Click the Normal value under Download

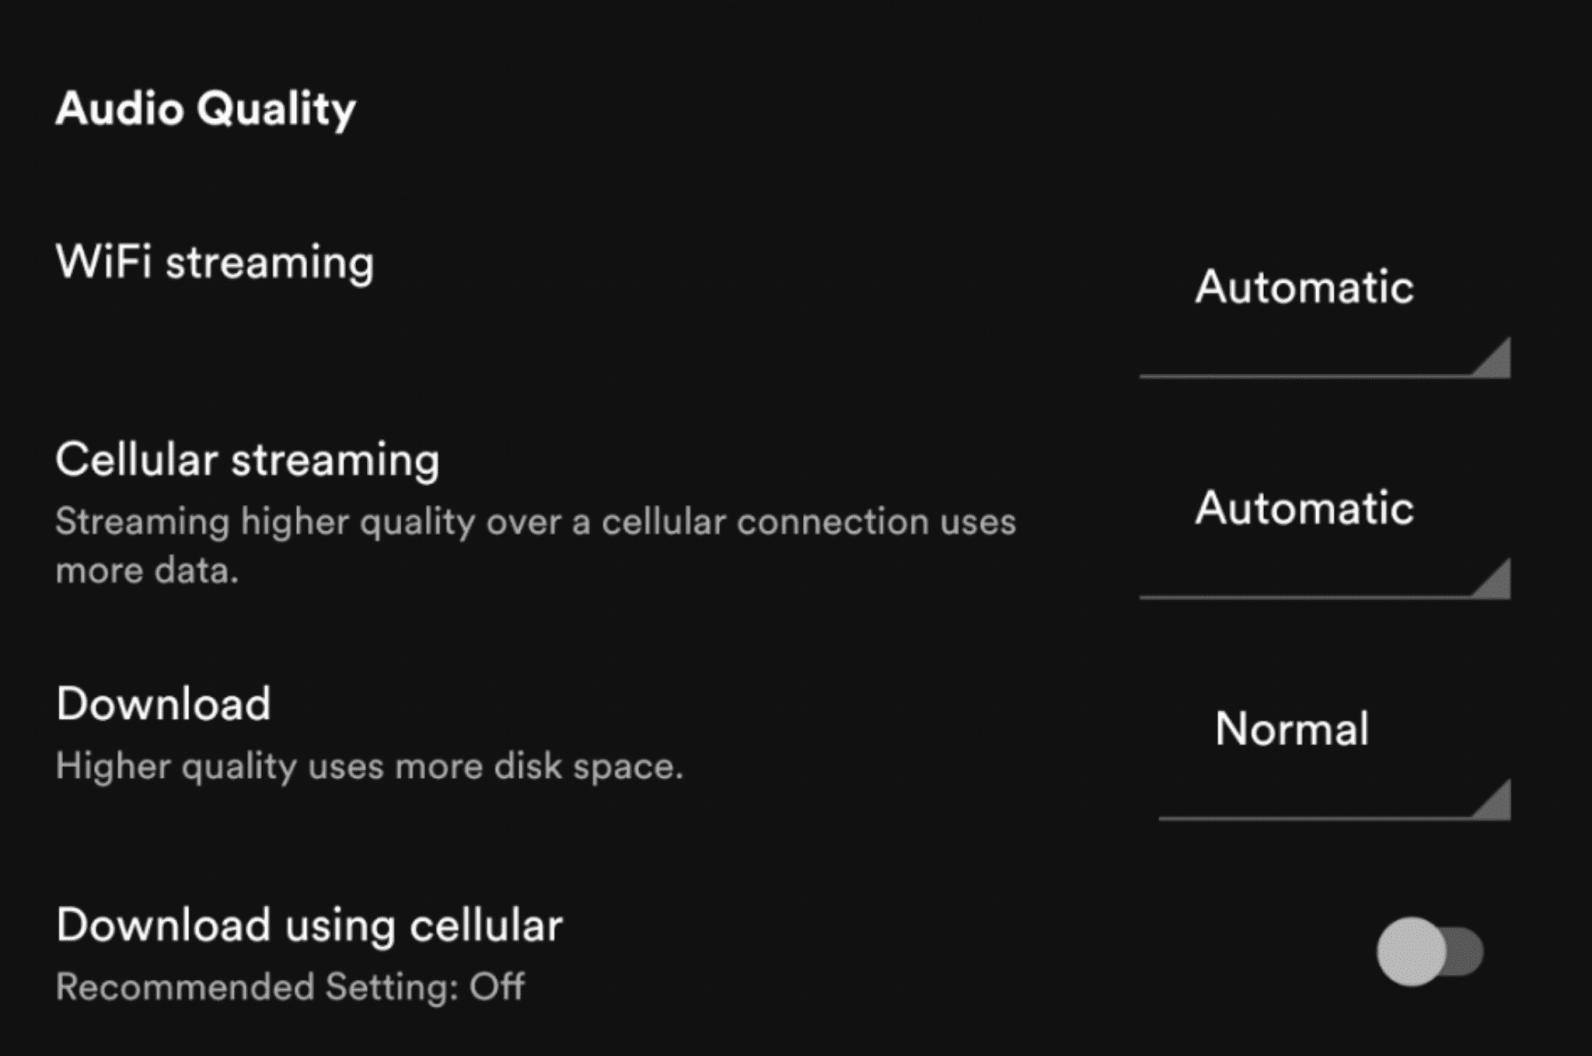click(1292, 731)
